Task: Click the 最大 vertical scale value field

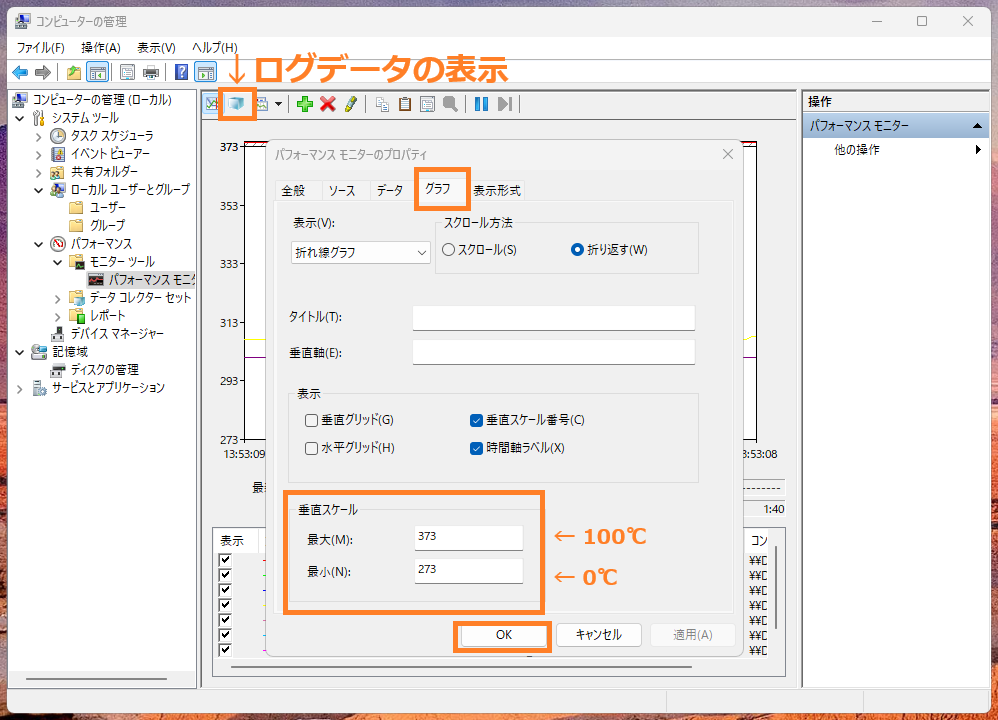Action: [x=468, y=537]
